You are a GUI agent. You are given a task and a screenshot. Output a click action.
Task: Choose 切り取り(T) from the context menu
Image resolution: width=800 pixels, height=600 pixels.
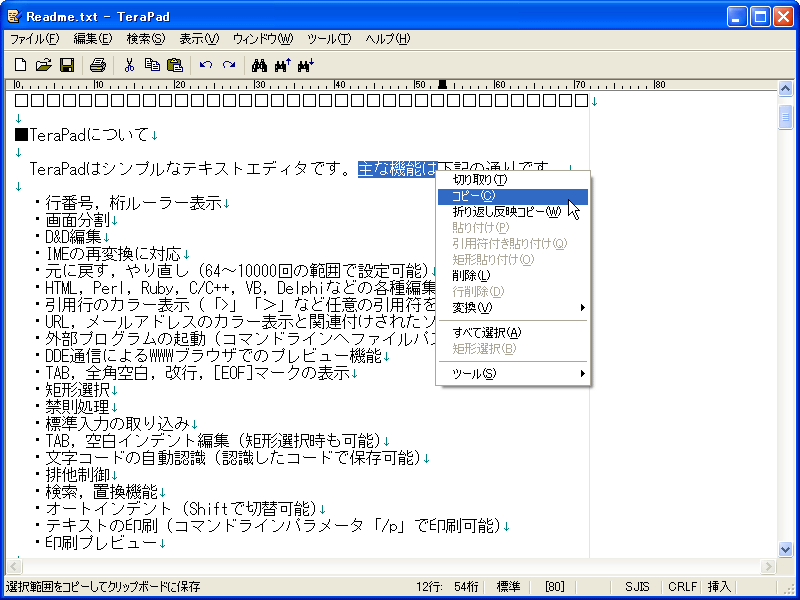(x=513, y=180)
